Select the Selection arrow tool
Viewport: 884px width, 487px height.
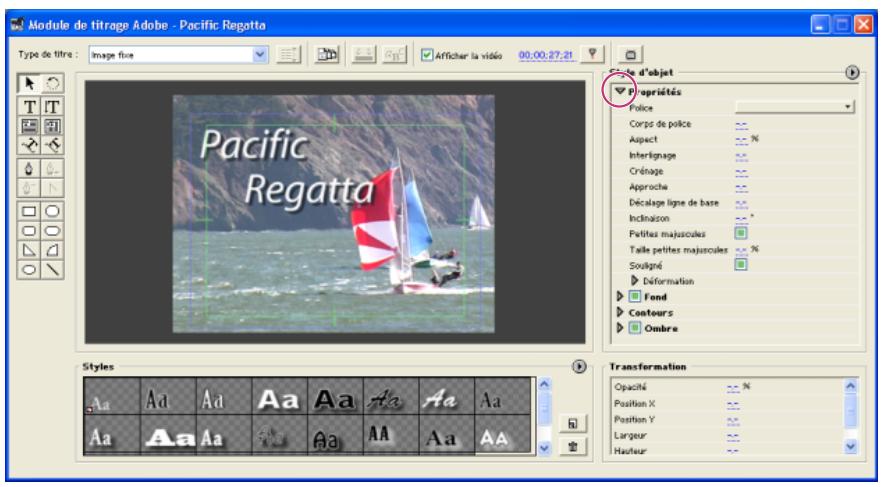tap(29, 83)
